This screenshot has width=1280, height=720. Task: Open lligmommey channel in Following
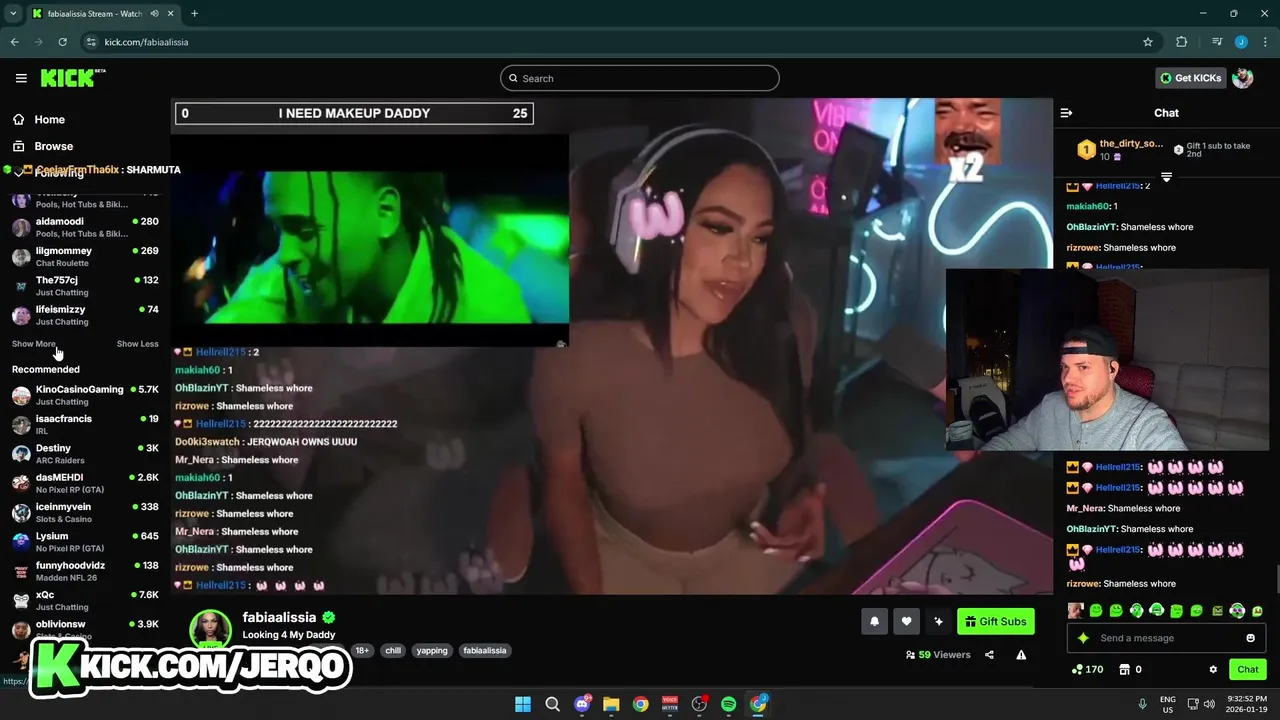[x=85, y=256]
